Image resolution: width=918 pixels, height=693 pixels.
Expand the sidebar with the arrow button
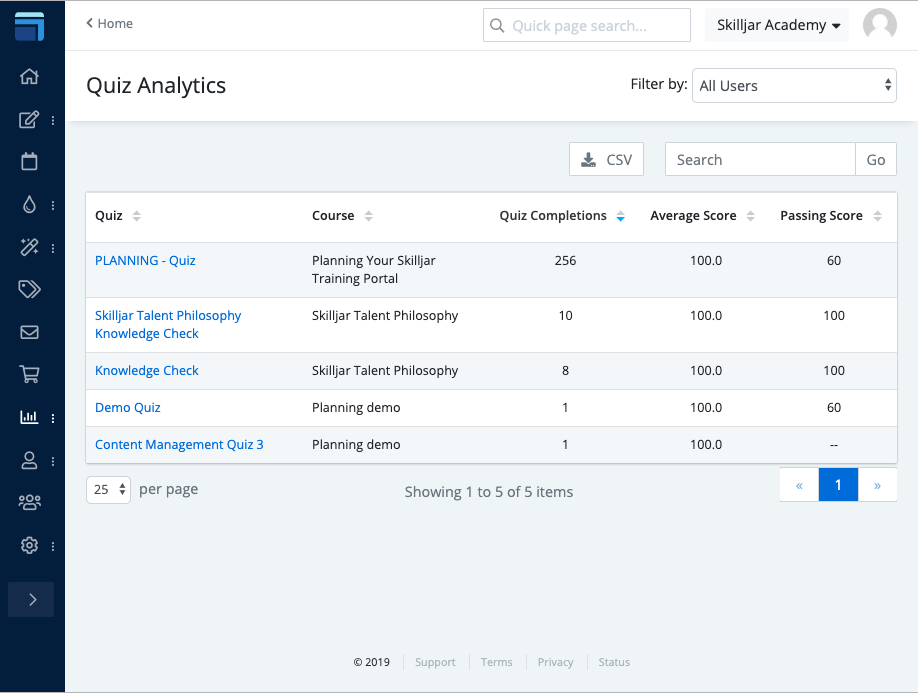coord(31,600)
